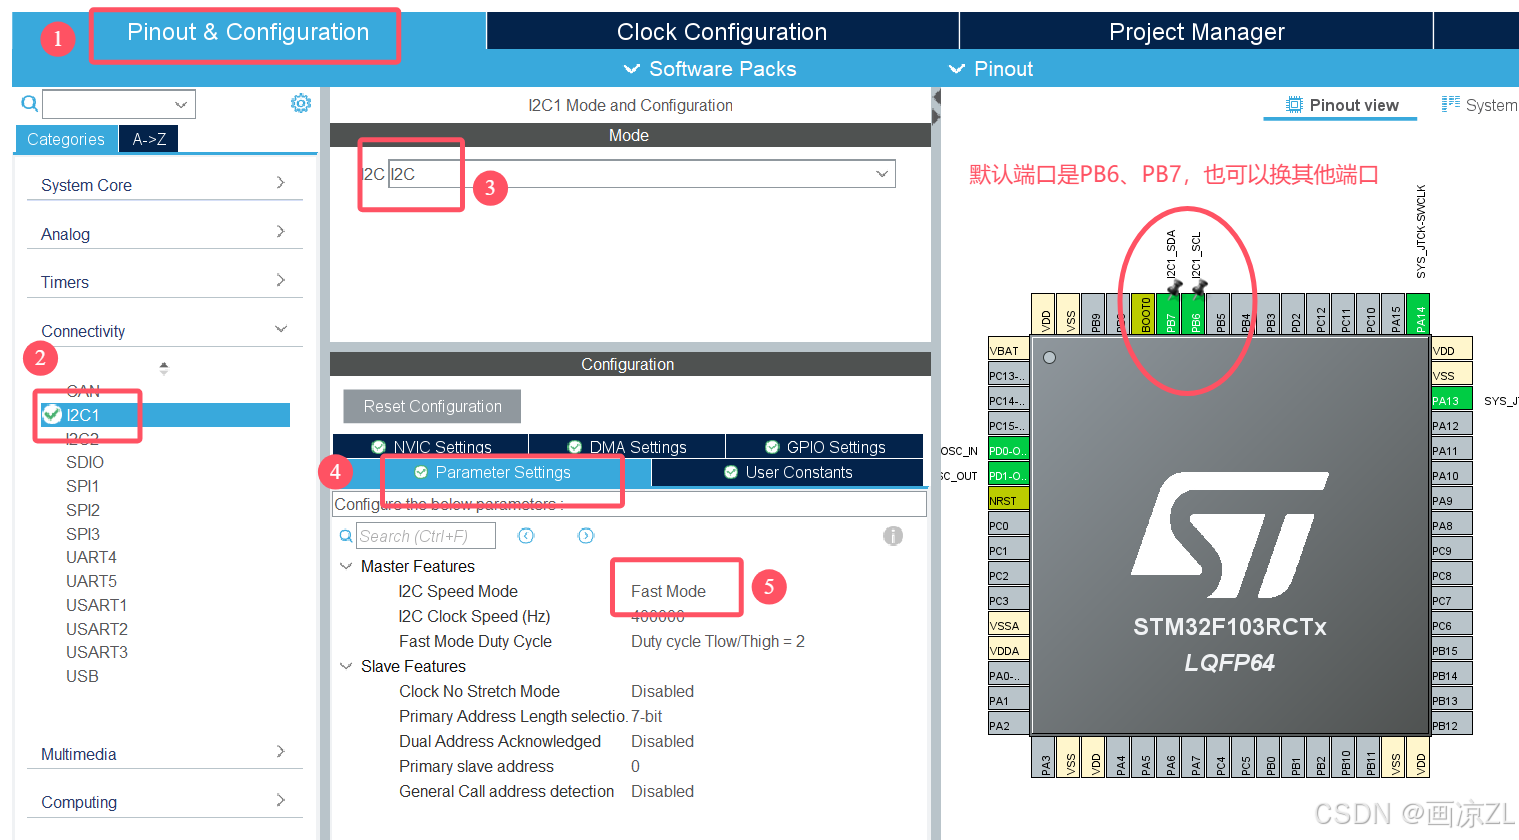The height and width of the screenshot is (840, 1519).
Task: Select the PC0 pin on the chip
Action: click(1008, 525)
